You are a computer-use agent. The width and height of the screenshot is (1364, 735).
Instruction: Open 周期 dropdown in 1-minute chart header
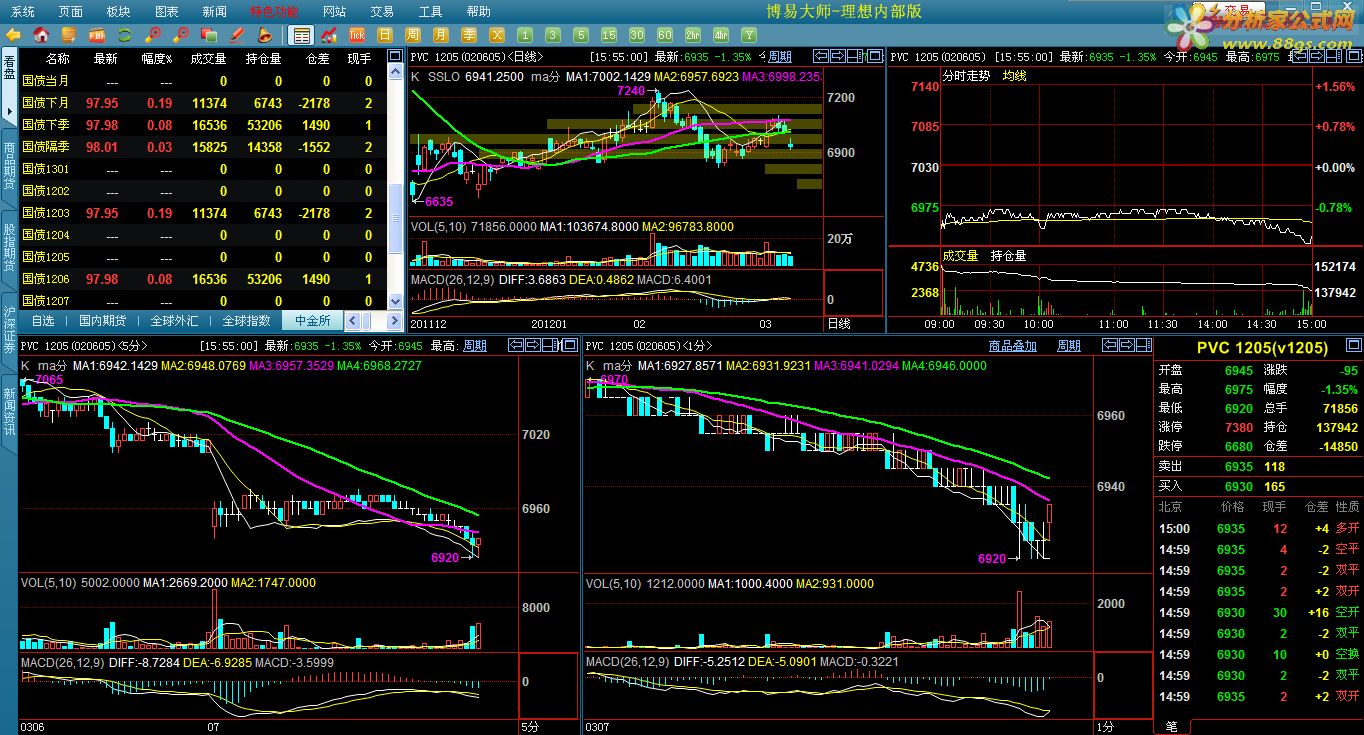click(x=1069, y=346)
